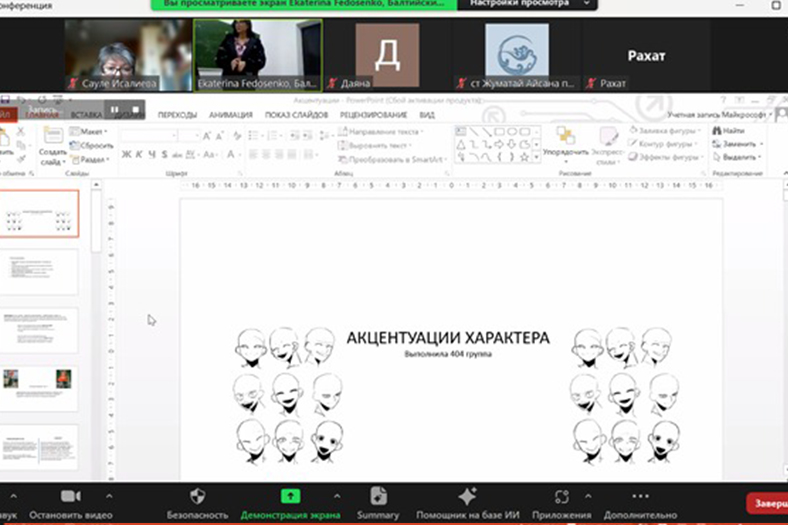Screen dimensions: 788x525
Task: Click the More (Дополнительно) three-dots icon
Action: [x=641, y=497]
